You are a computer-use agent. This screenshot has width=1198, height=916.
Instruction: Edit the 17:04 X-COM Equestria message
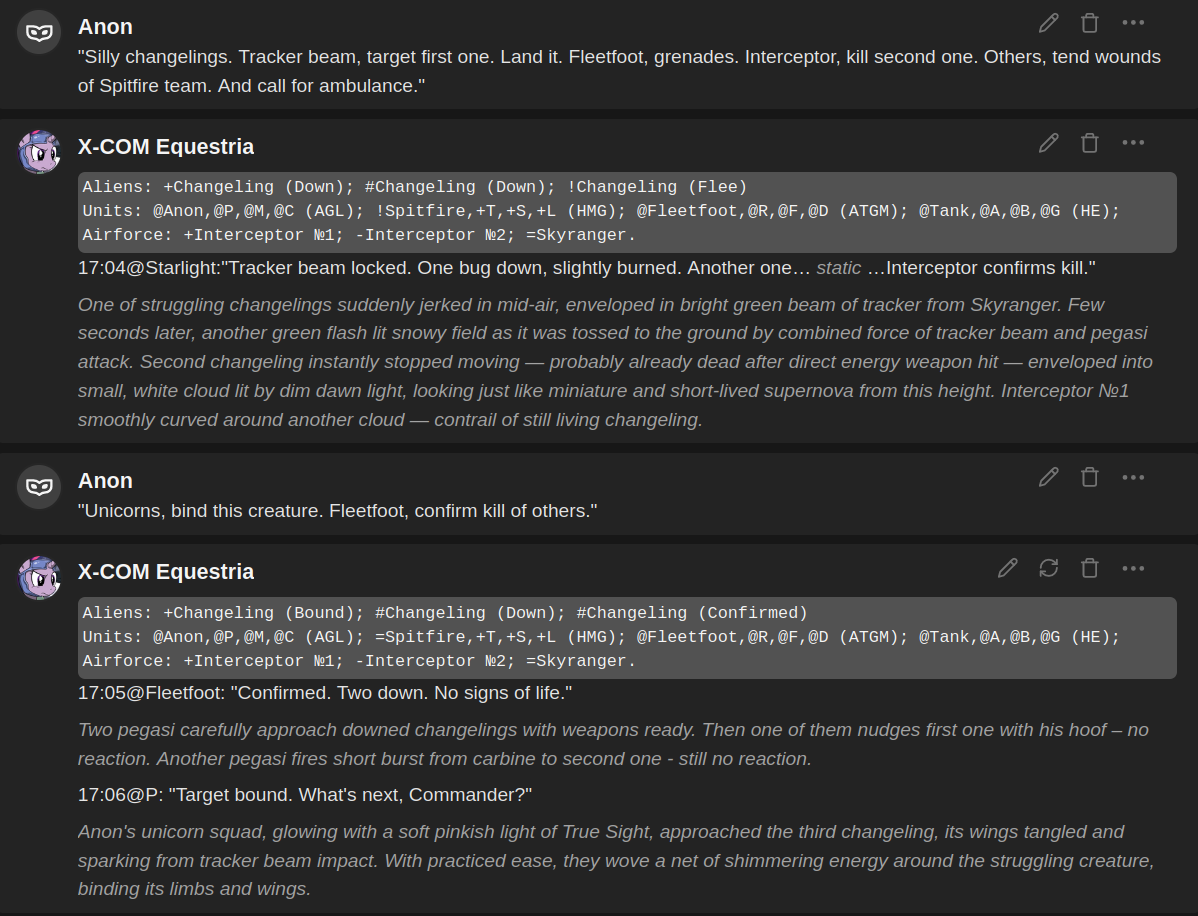point(1049,143)
